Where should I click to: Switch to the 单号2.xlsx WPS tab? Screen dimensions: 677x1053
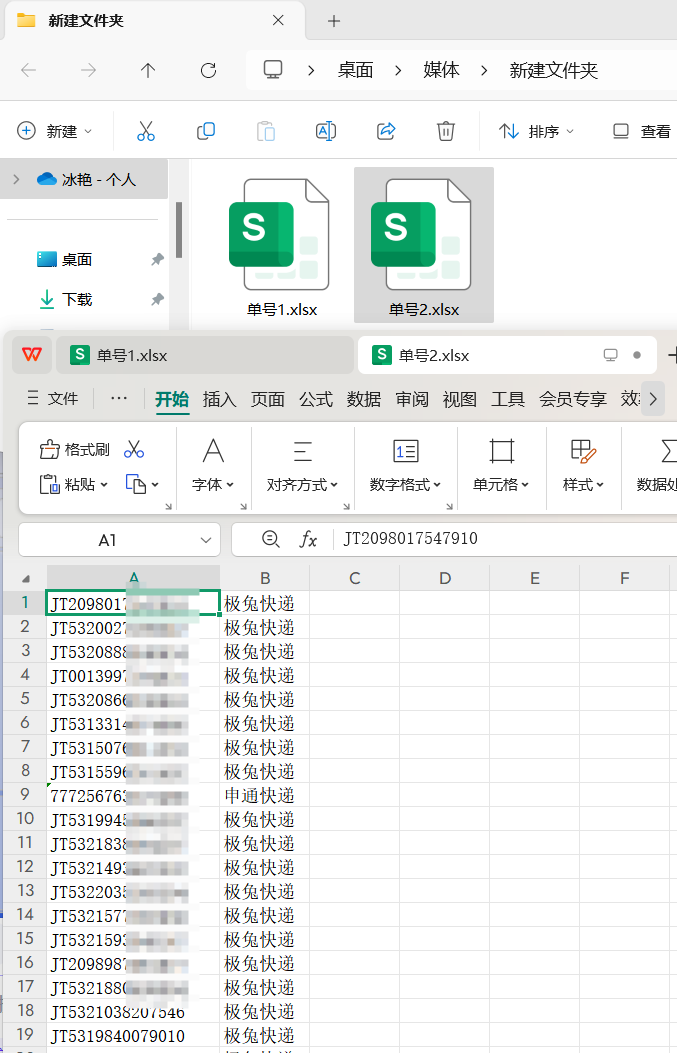point(507,355)
